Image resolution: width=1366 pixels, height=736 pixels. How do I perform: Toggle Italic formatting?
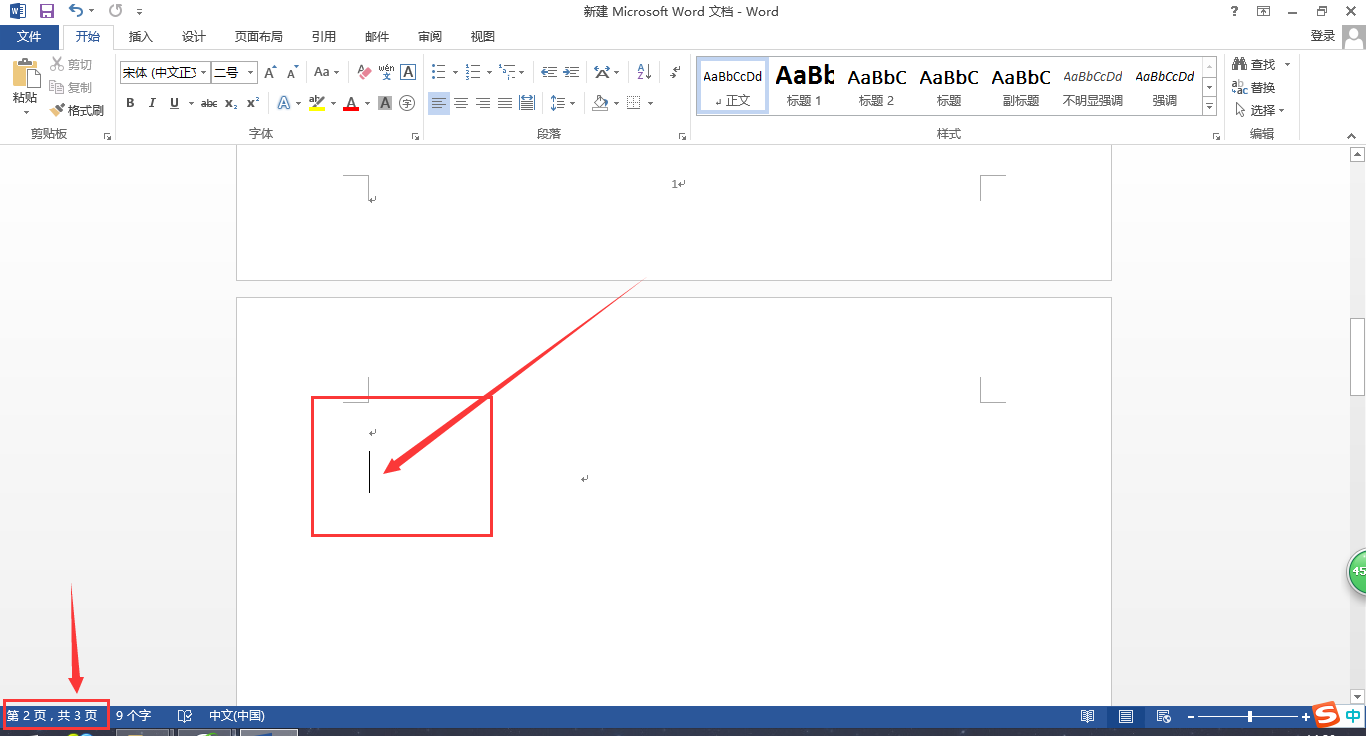(152, 103)
